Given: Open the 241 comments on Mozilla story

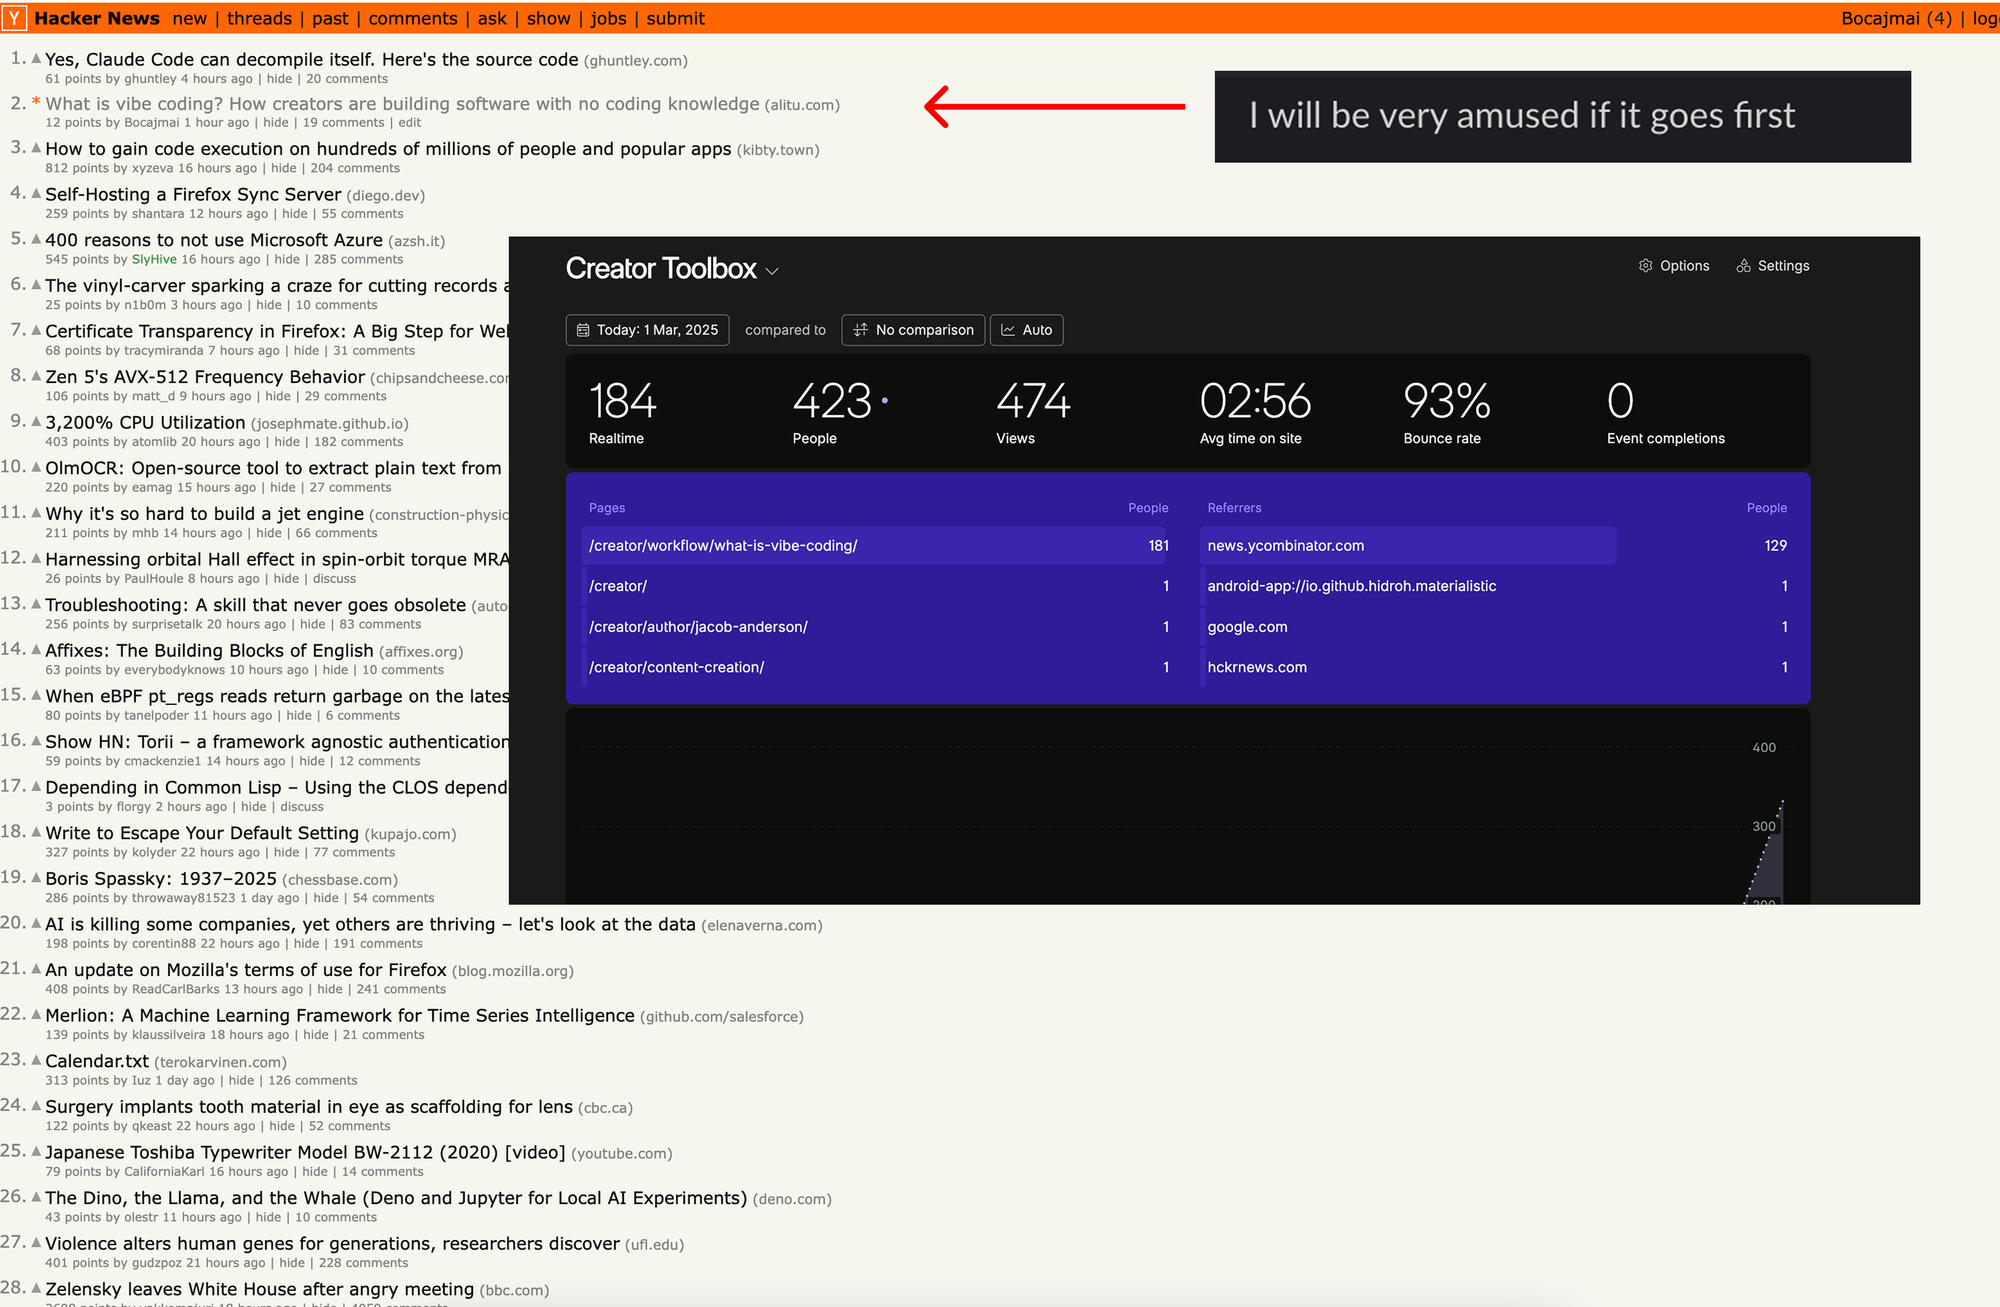Looking at the screenshot, I should 401,989.
